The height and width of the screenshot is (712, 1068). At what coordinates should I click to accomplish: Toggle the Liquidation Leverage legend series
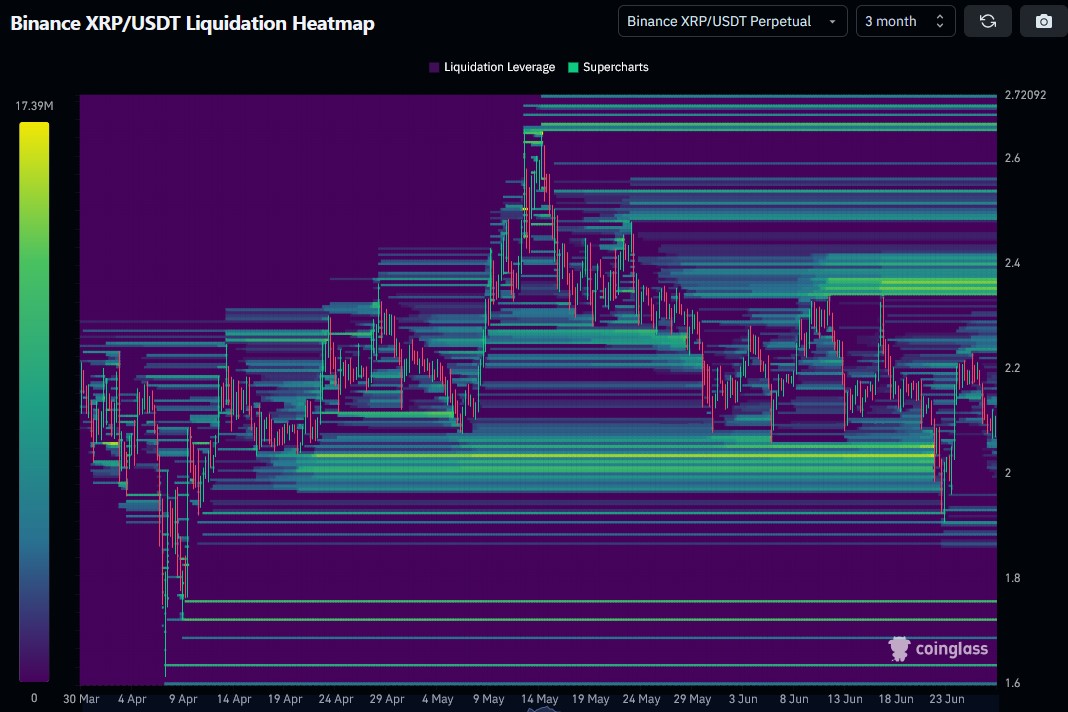(492, 67)
